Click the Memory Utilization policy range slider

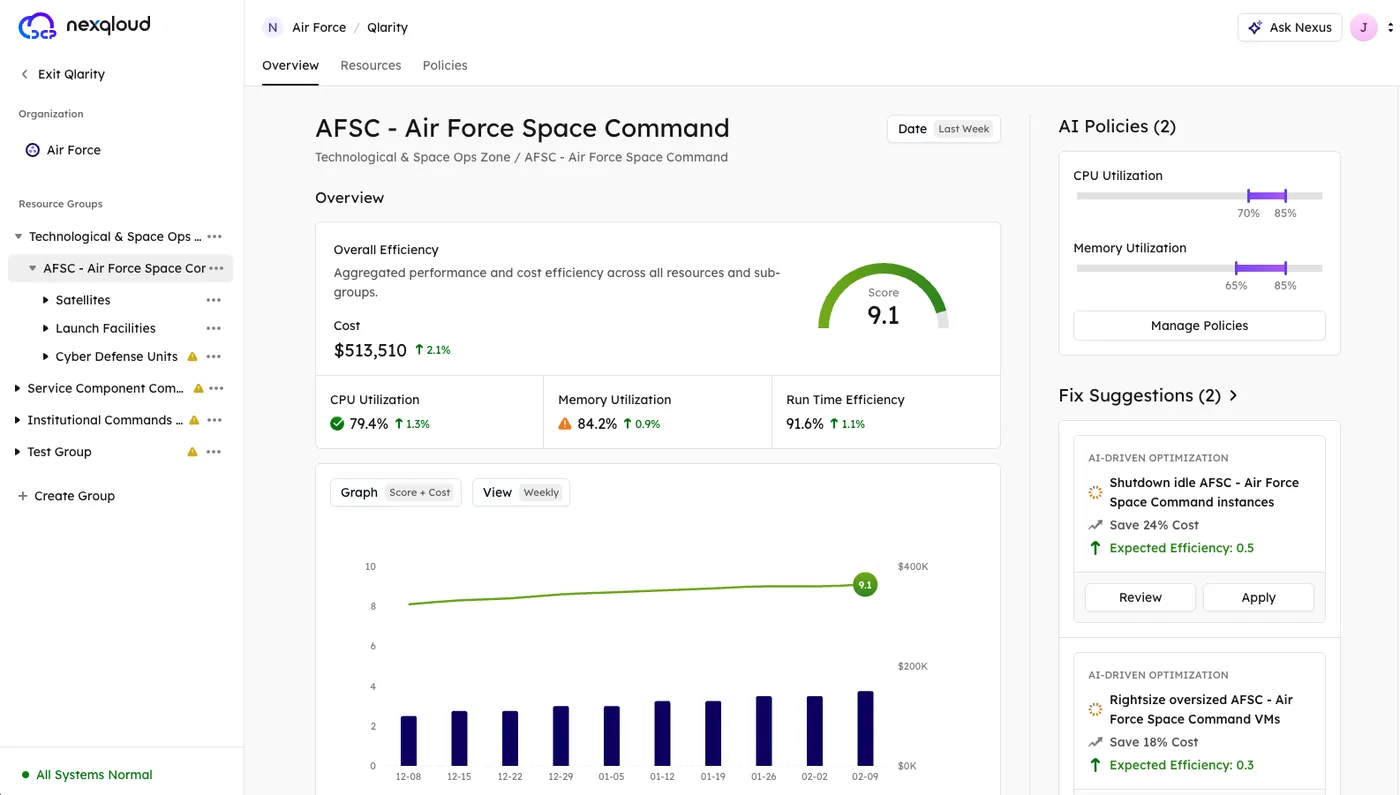(x=1199, y=268)
